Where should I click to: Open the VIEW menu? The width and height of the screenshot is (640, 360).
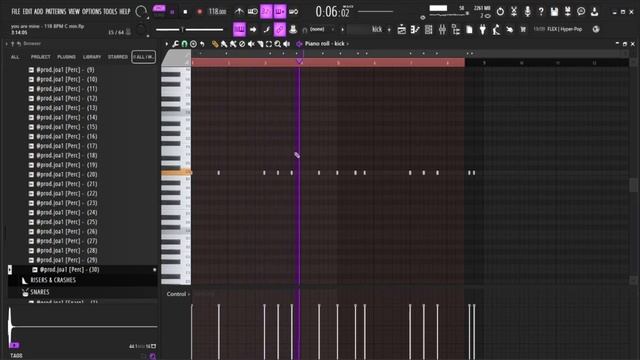[74, 11]
